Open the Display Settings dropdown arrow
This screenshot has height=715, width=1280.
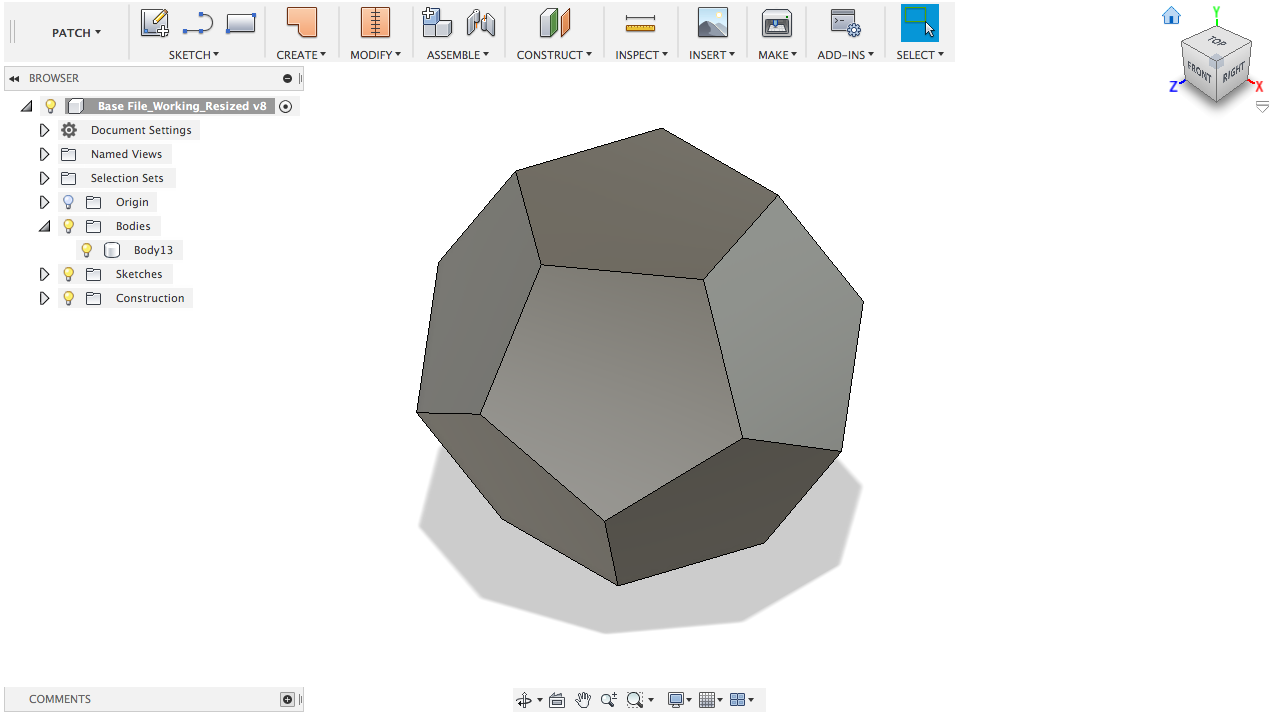689,701
